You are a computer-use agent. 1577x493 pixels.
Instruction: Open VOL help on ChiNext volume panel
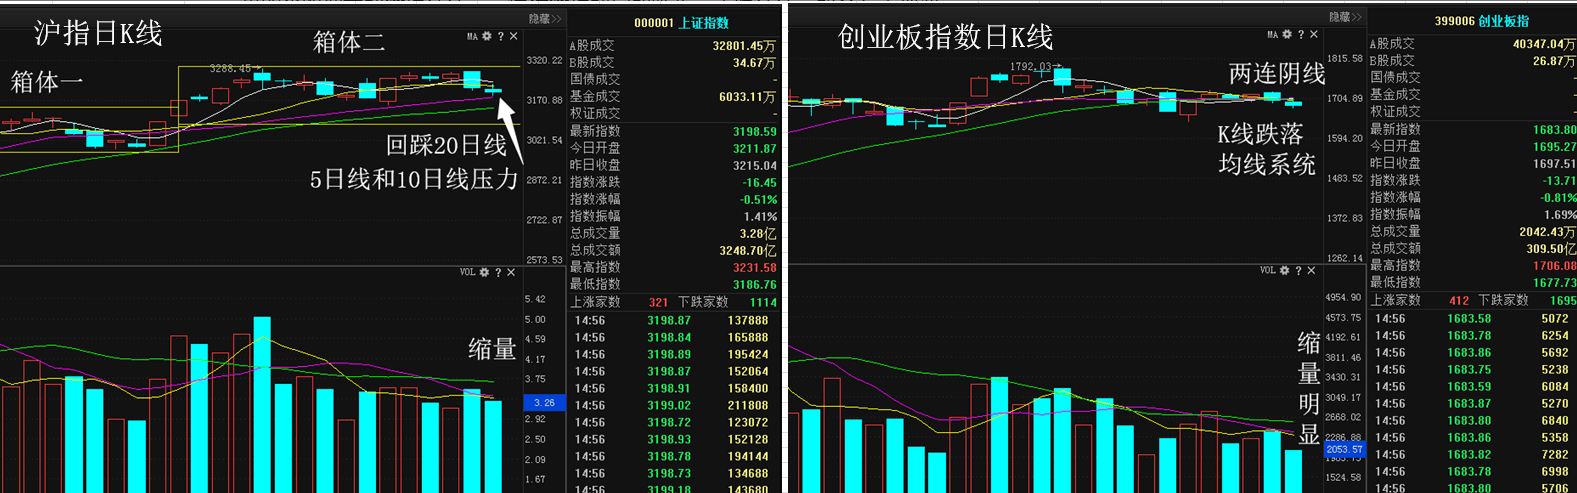pyautogui.click(x=1298, y=270)
